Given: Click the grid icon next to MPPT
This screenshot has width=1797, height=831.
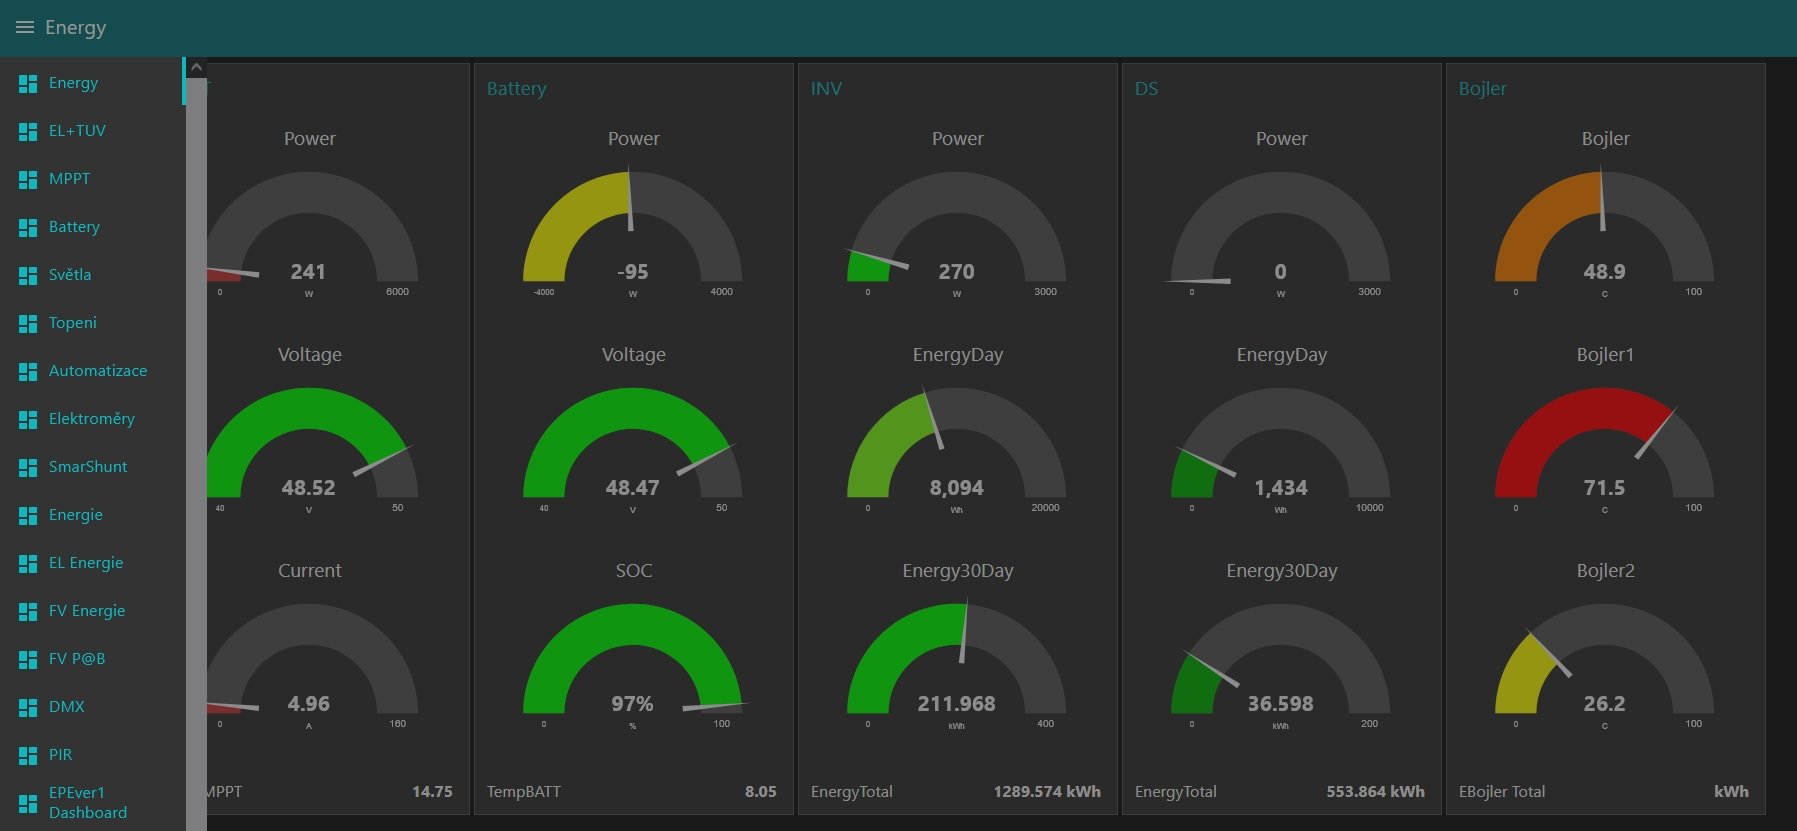Looking at the screenshot, I should point(28,179).
